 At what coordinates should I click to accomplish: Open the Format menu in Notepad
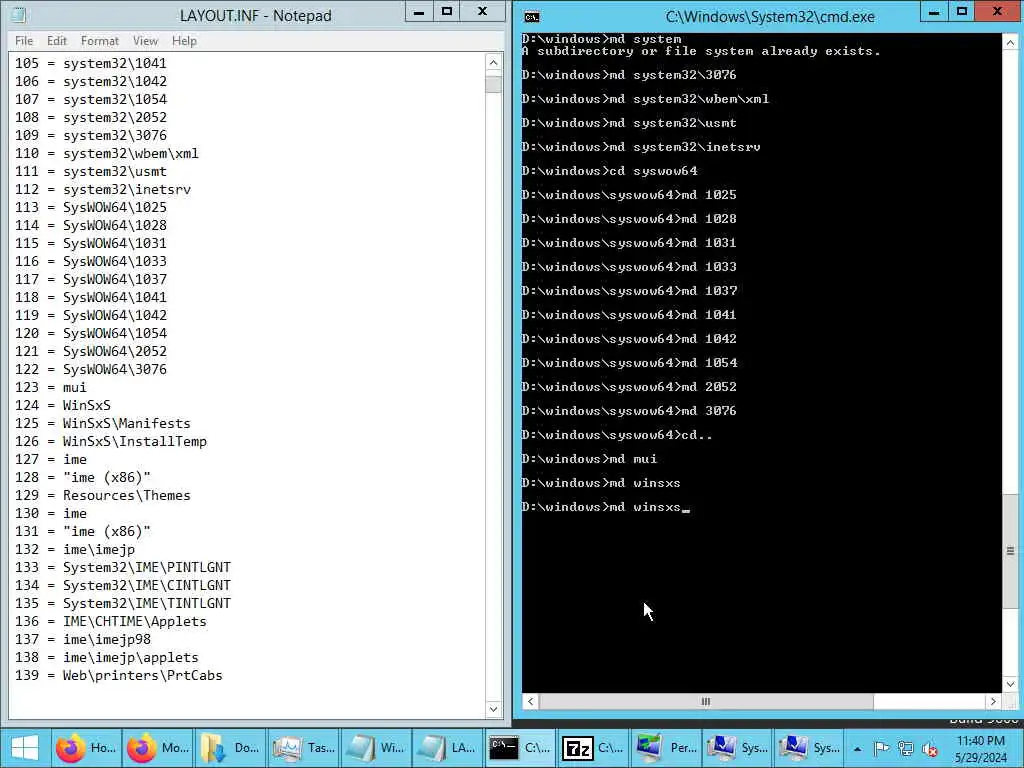[100, 40]
